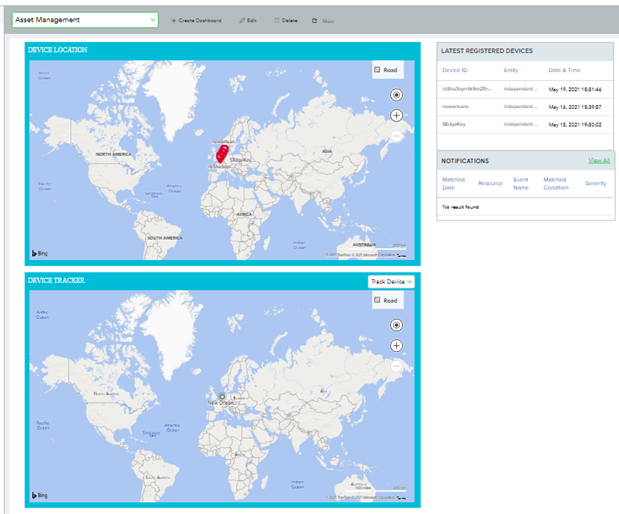Zoom out on Device Tracker map

point(397,366)
